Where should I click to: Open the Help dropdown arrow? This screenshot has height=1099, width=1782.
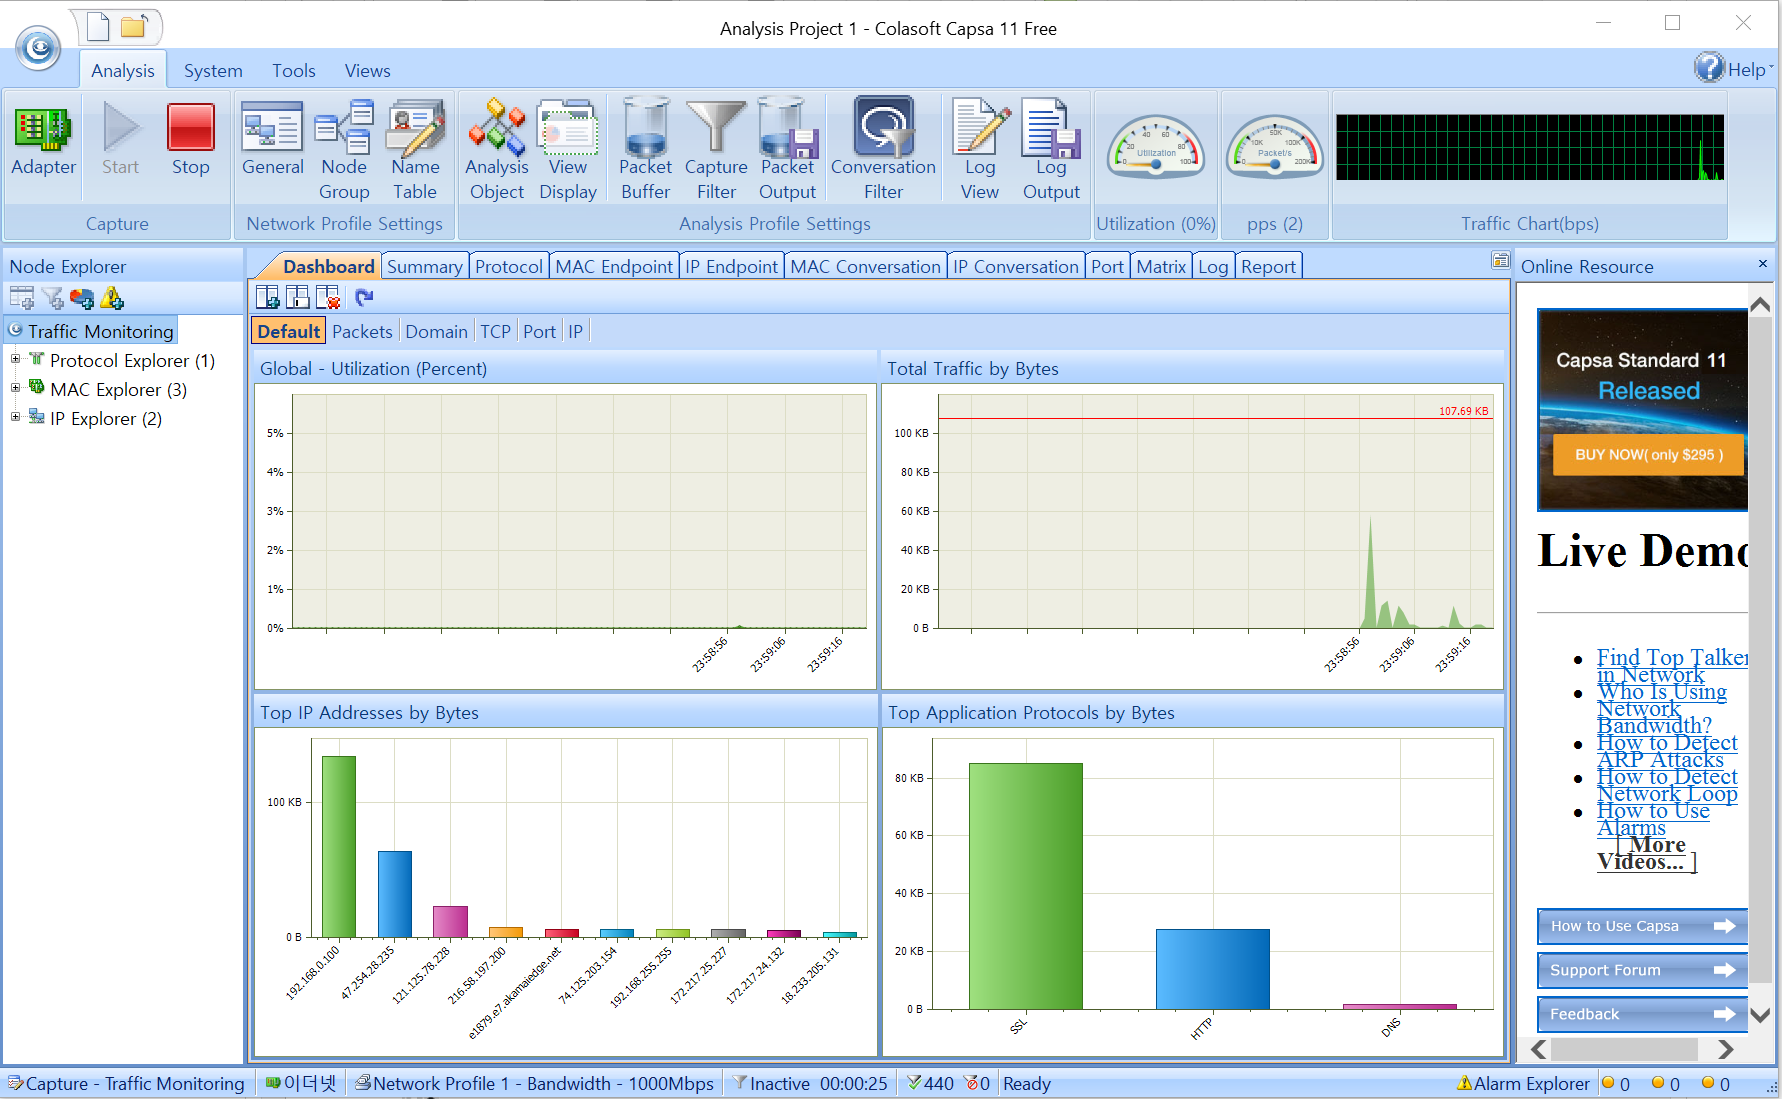pos(1770,68)
